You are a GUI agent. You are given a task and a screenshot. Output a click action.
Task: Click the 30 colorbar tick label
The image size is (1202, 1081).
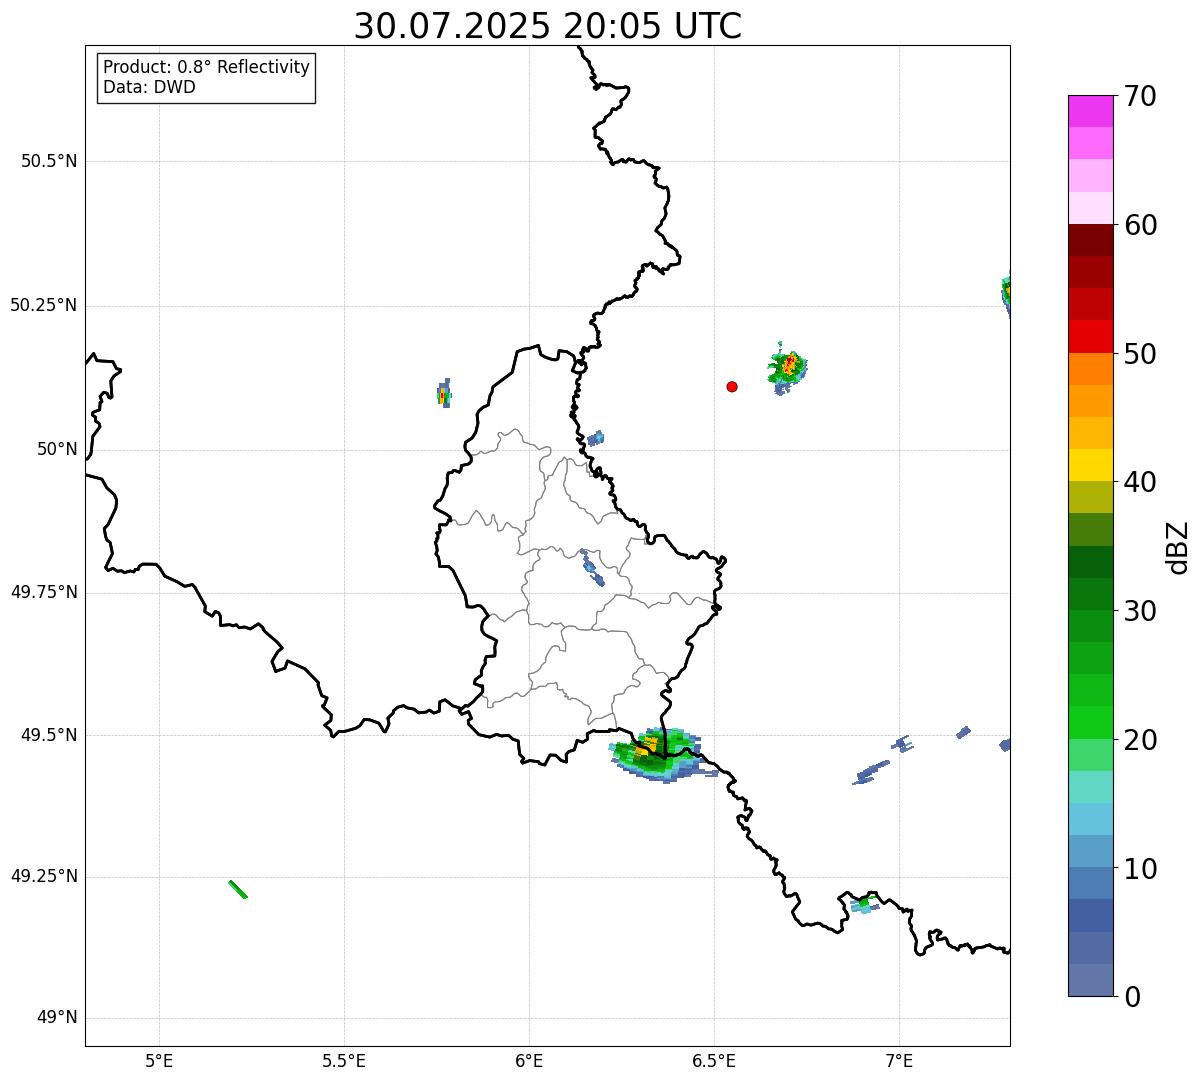(x=1139, y=611)
